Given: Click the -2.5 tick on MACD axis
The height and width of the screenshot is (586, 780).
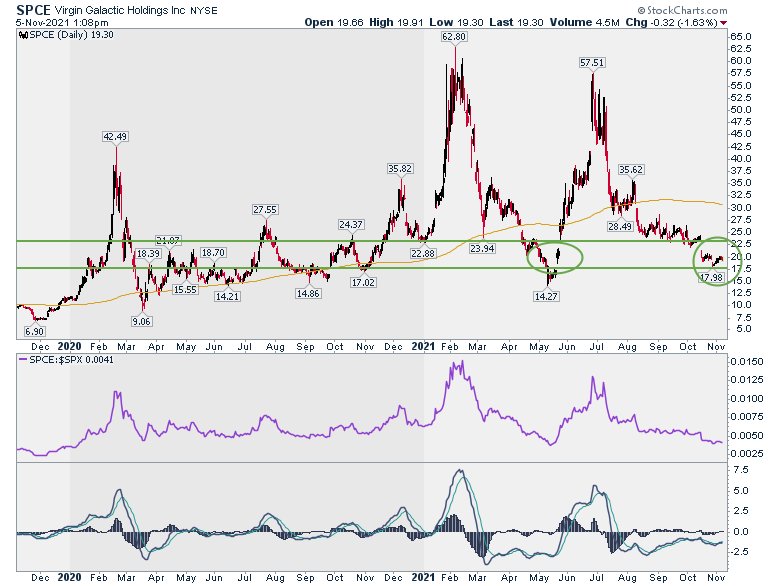Looking at the screenshot, I should (x=739, y=552).
